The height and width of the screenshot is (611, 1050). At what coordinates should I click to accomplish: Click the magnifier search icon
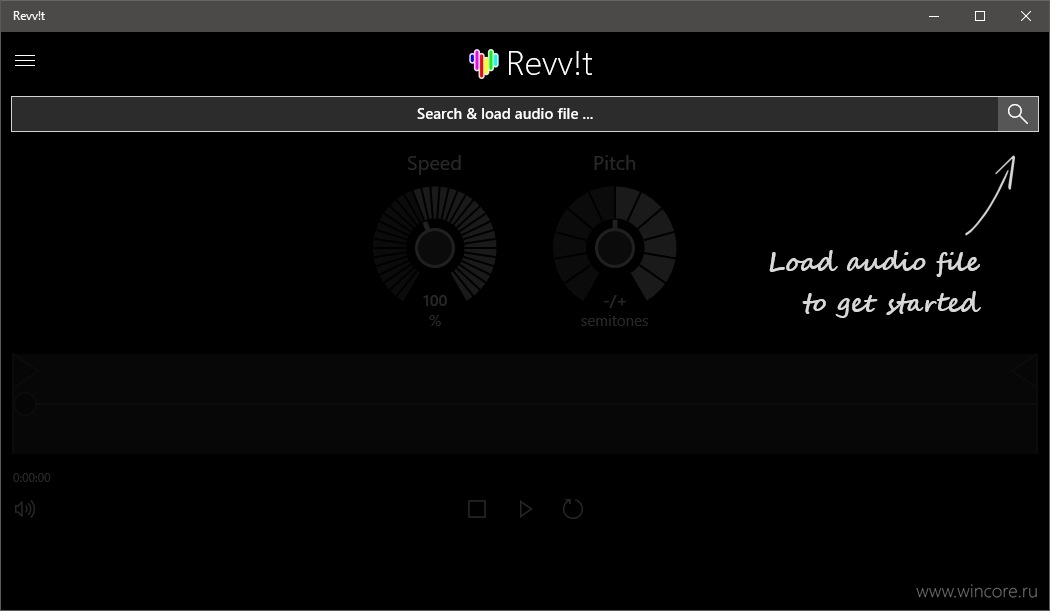coord(1018,114)
